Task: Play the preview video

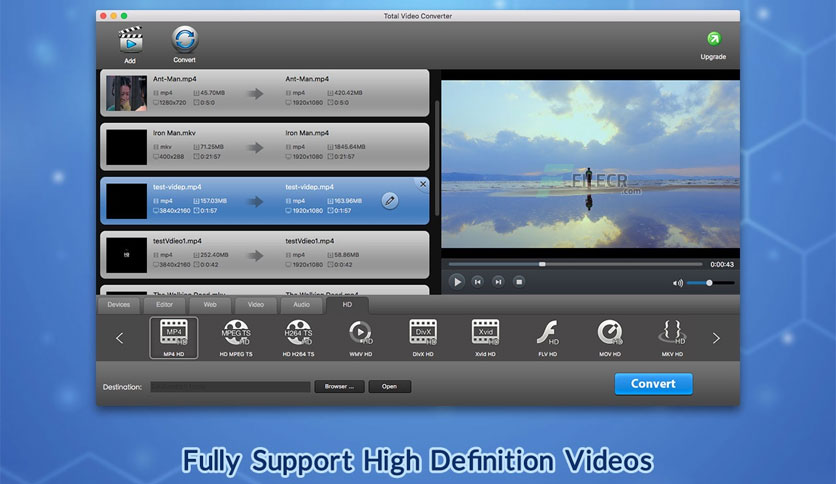Action: 456,281
